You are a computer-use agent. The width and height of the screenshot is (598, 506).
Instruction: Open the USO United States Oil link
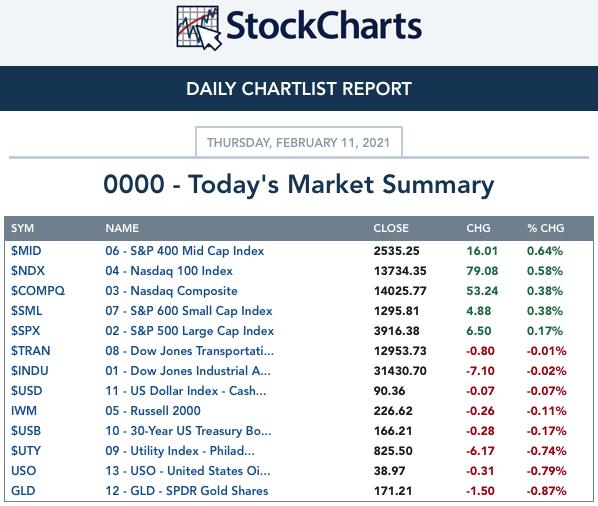click(x=188, y=471)
